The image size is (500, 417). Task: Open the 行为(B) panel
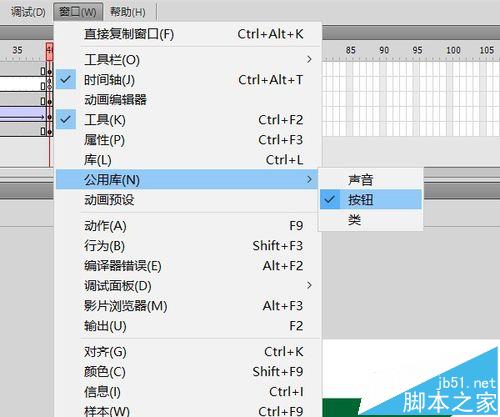click(188, 246)
